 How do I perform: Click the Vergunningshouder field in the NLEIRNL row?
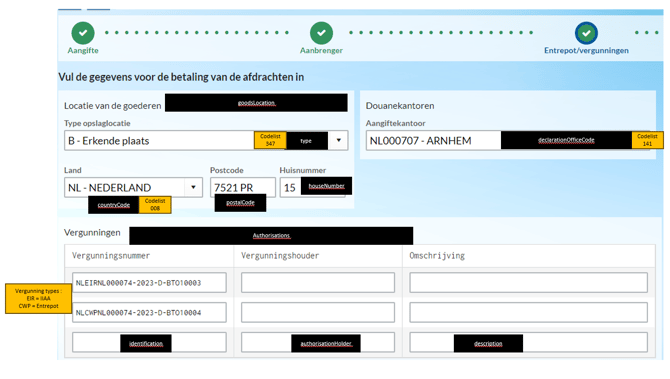point(318,283)
